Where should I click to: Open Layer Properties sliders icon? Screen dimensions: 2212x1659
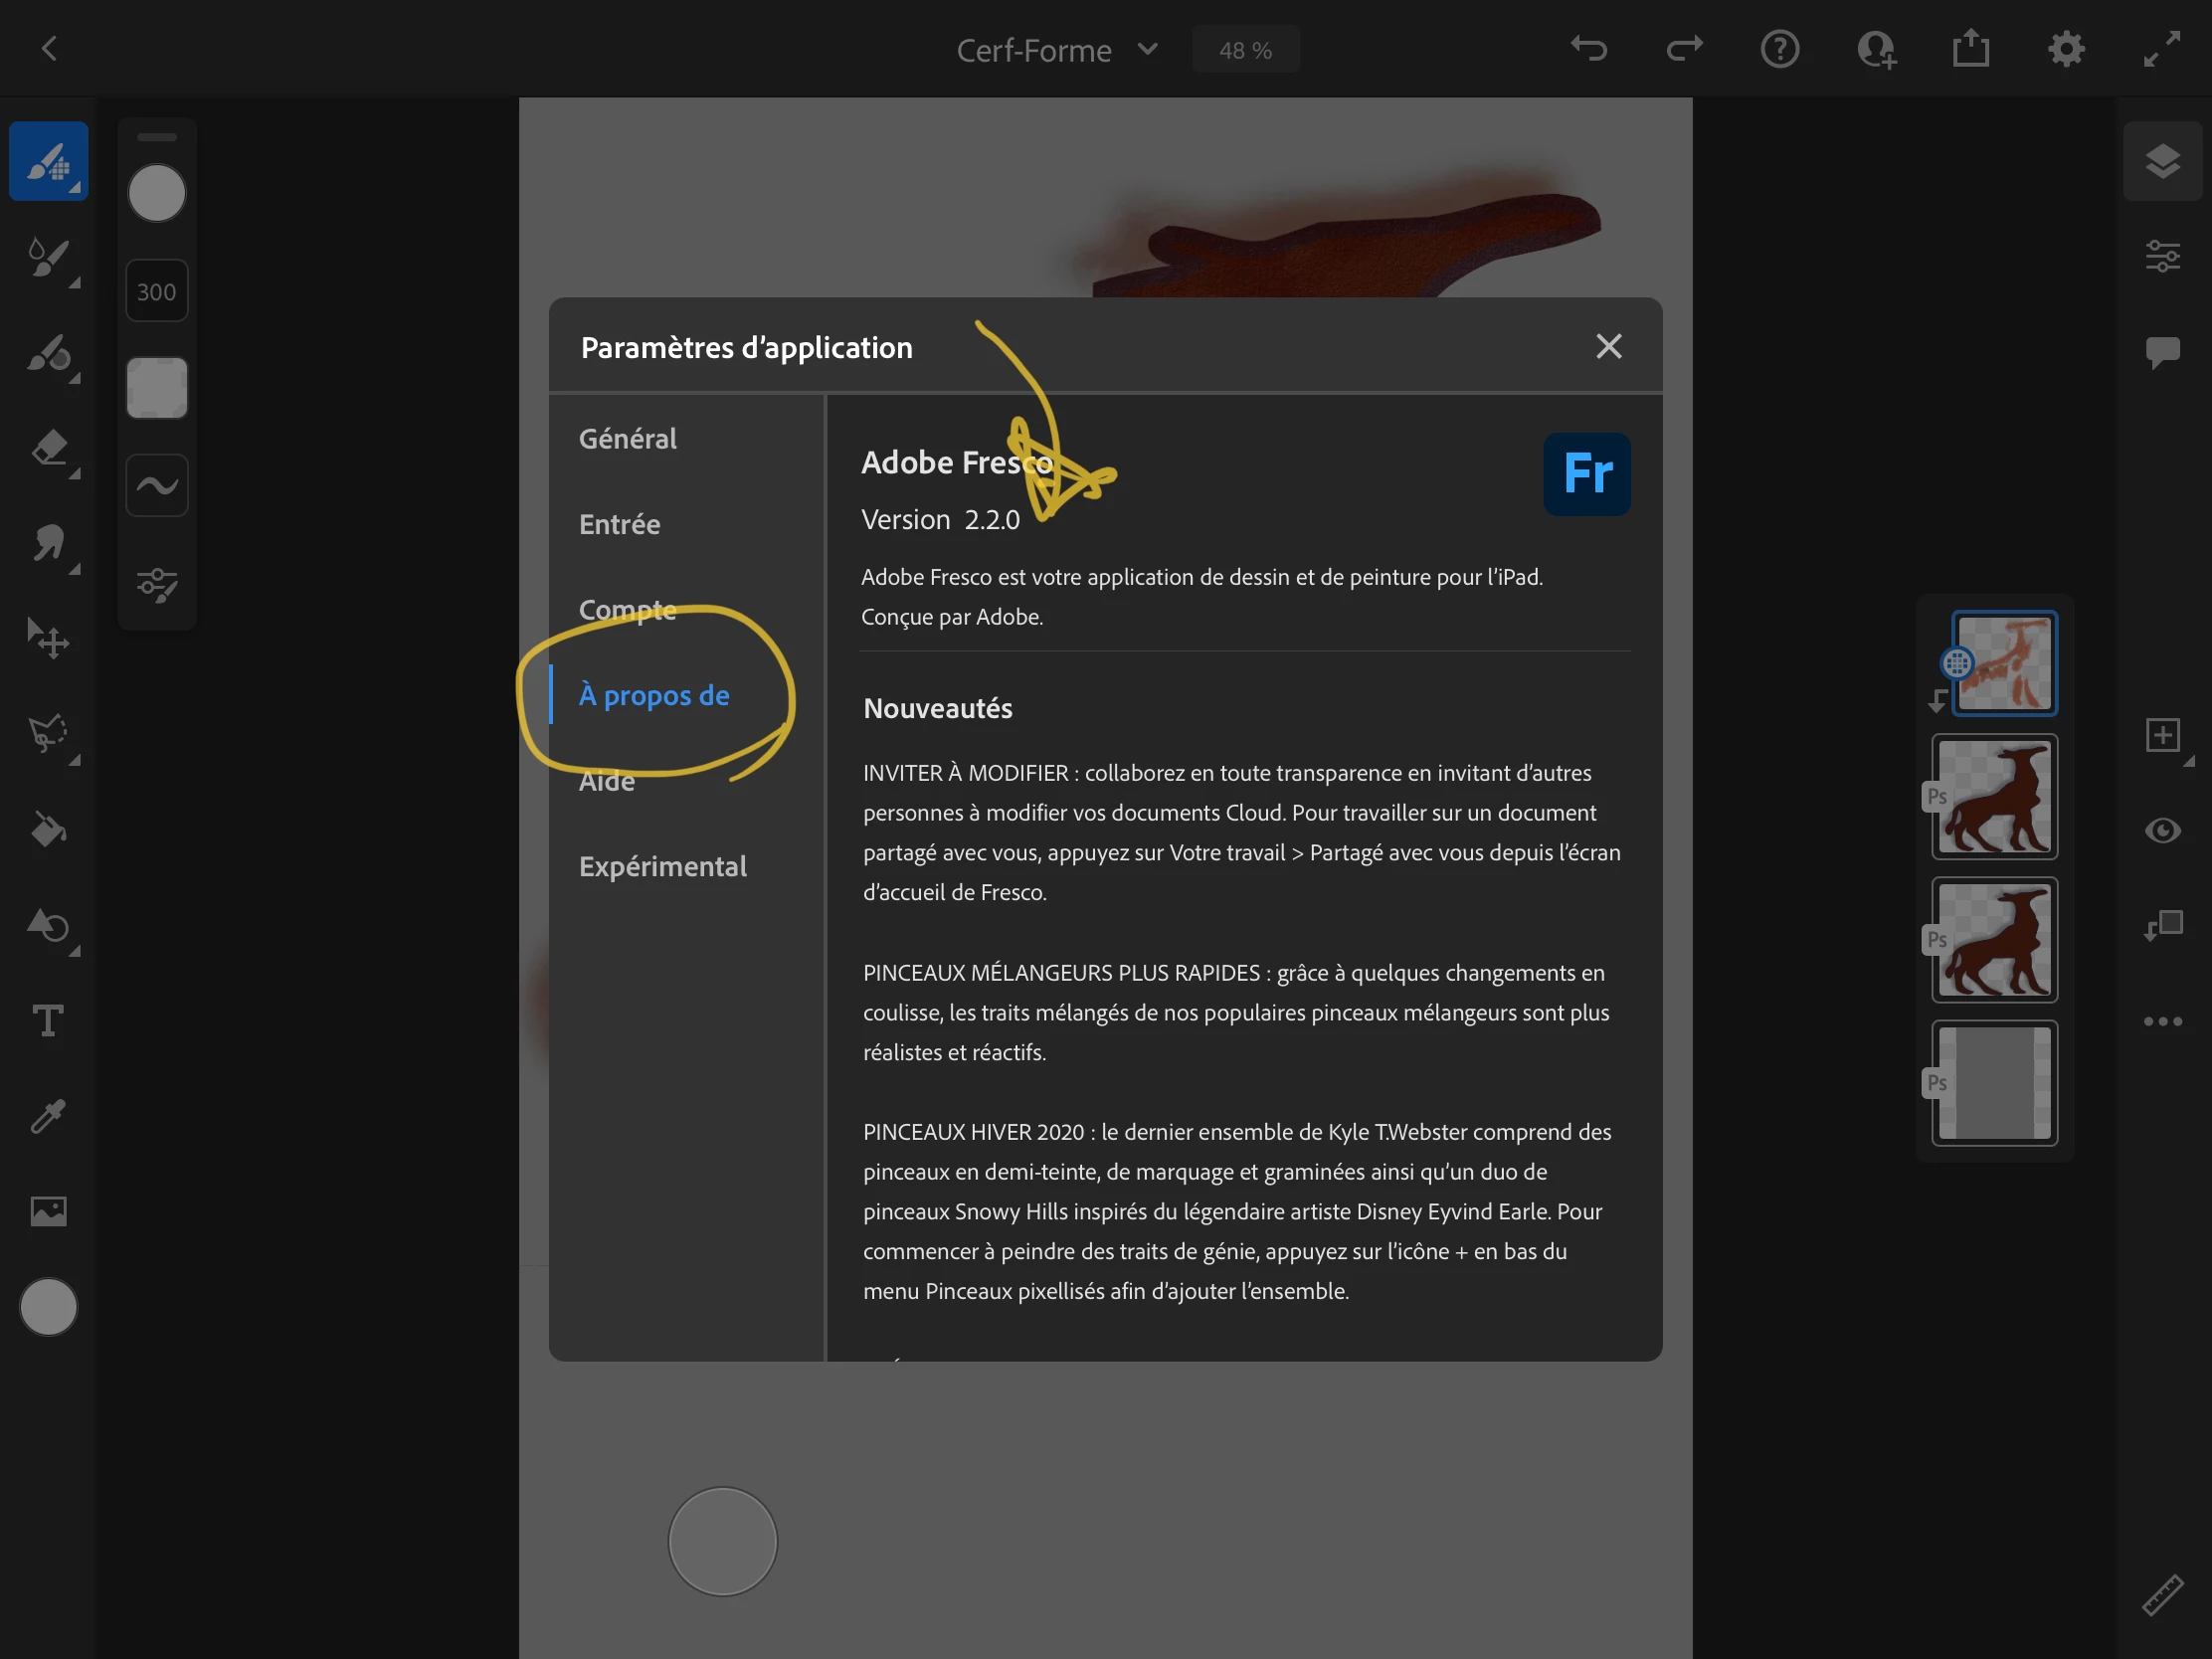pyautogui.click(x=2162, y=256)
